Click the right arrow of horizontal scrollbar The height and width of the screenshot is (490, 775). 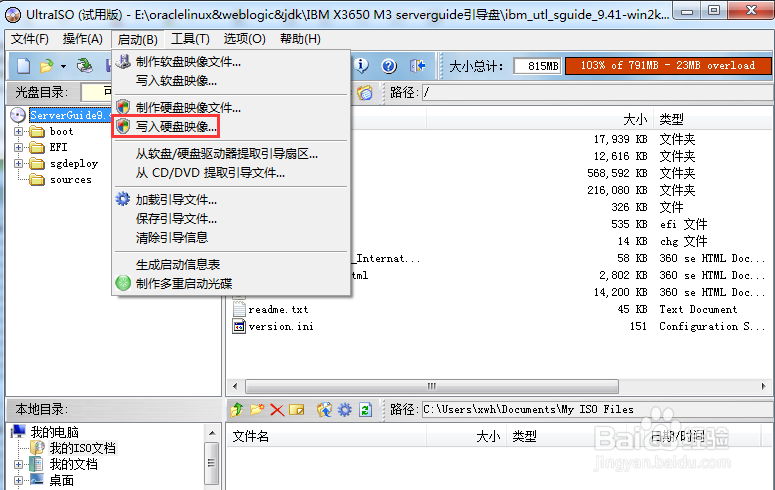coord(764,386)
